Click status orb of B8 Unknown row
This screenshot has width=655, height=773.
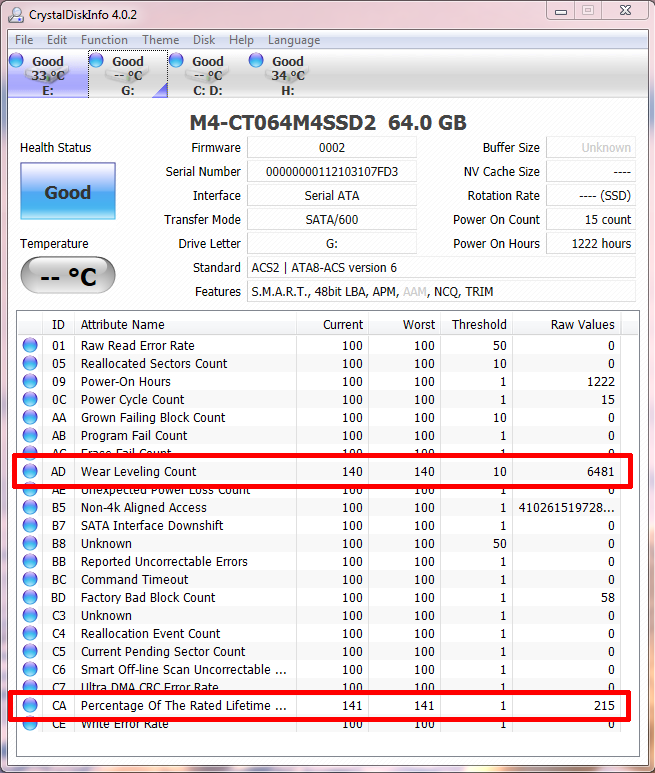[30, 543]
